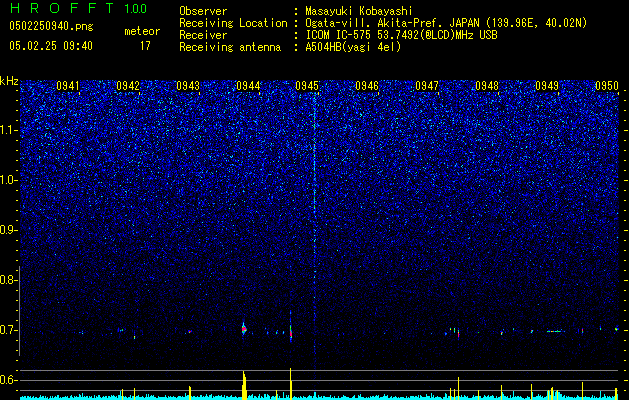Click time marker 0948
Viewport: 629px width, 400px height.
click(487, 85)
